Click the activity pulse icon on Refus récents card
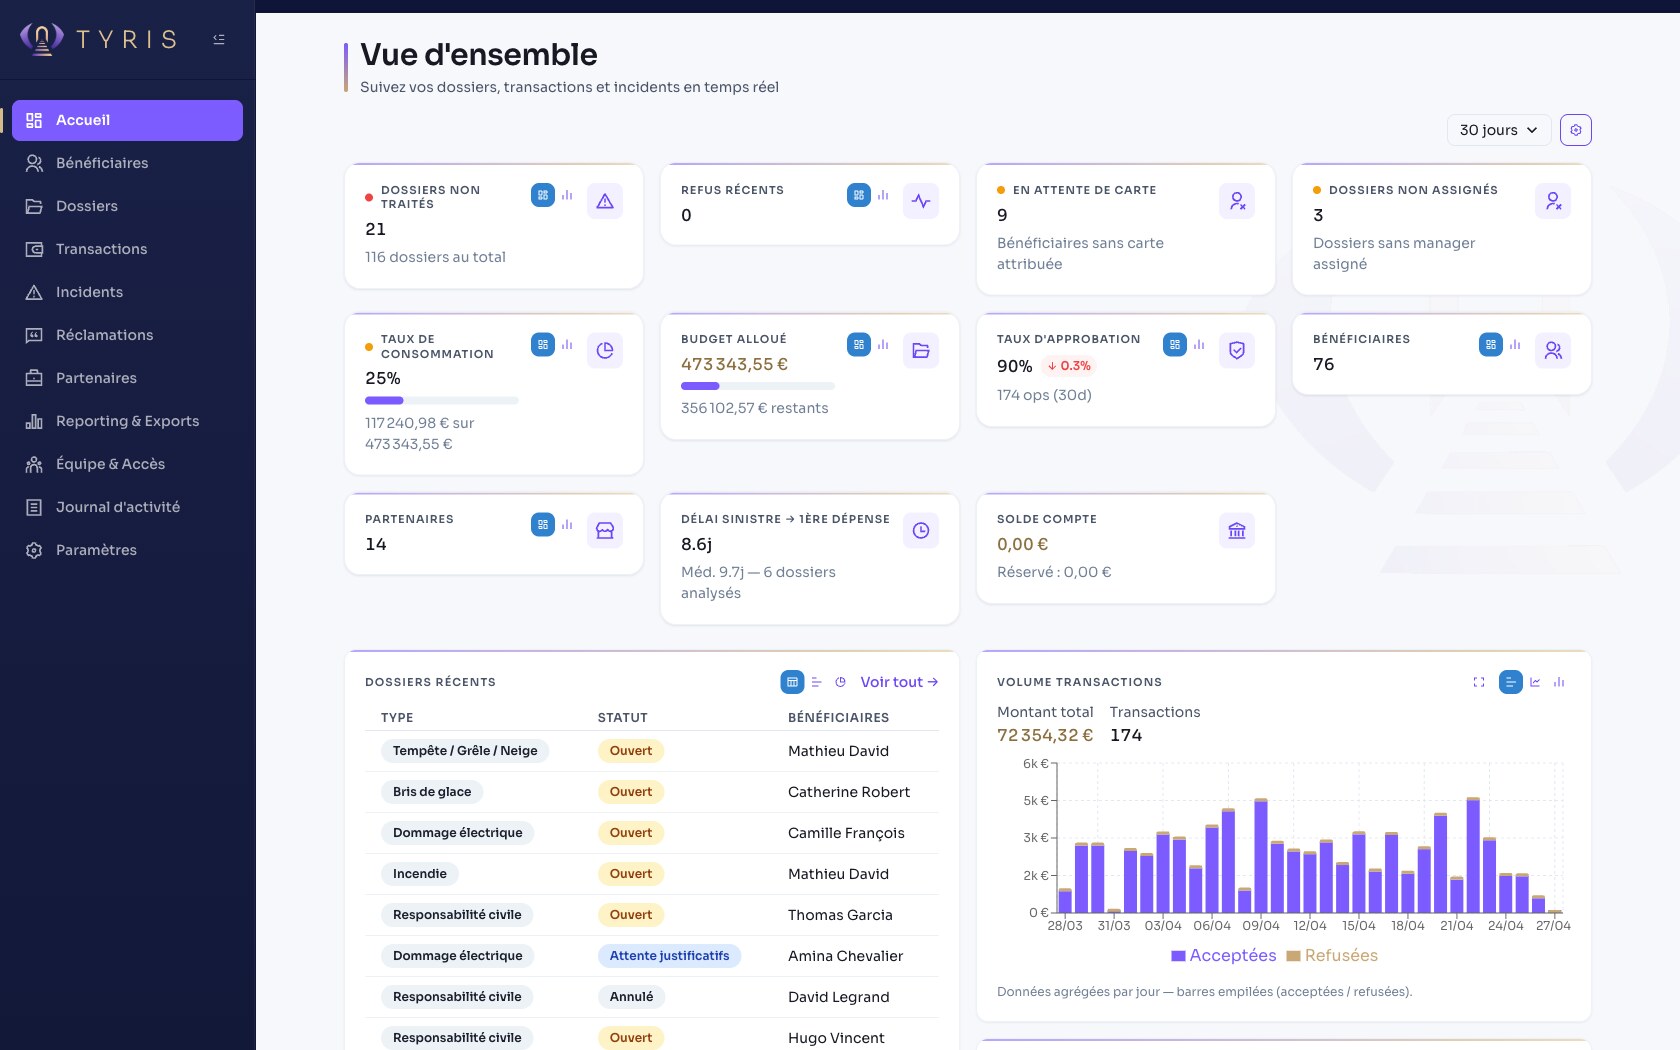 (x=921, y=201)
